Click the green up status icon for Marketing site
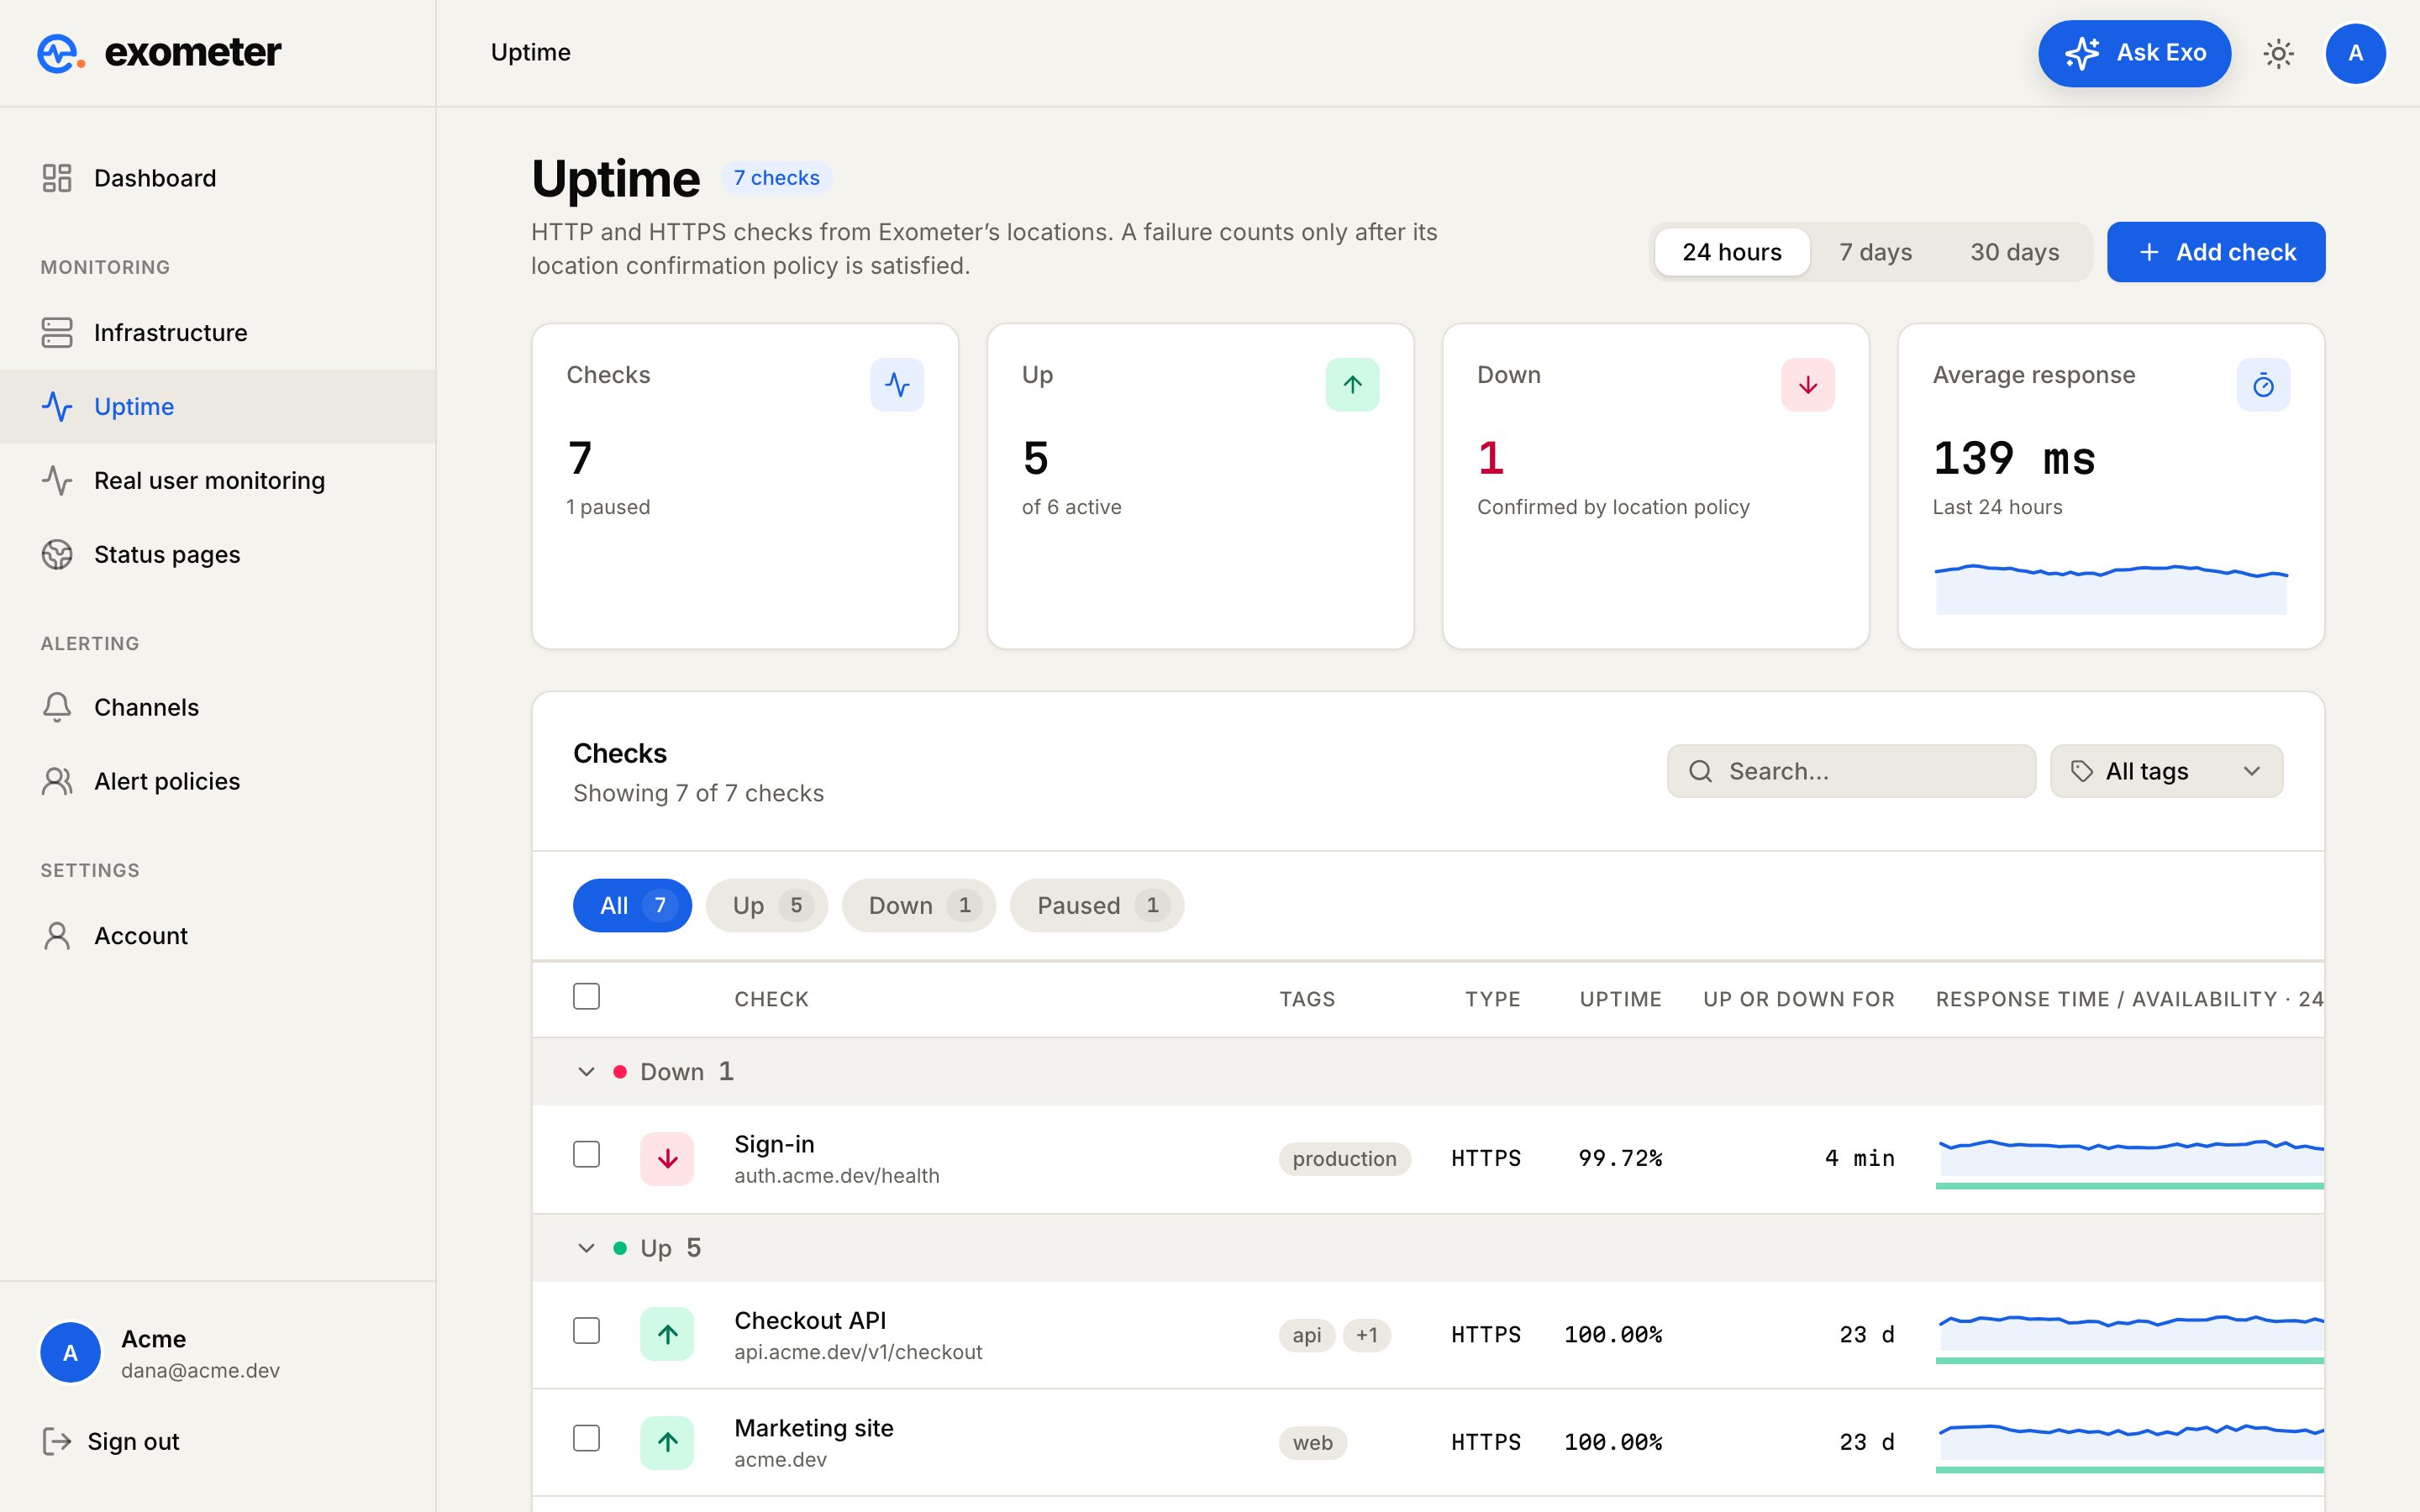The width and height of the screenshot is (2420, 1512). click(x=667, y=1442)
